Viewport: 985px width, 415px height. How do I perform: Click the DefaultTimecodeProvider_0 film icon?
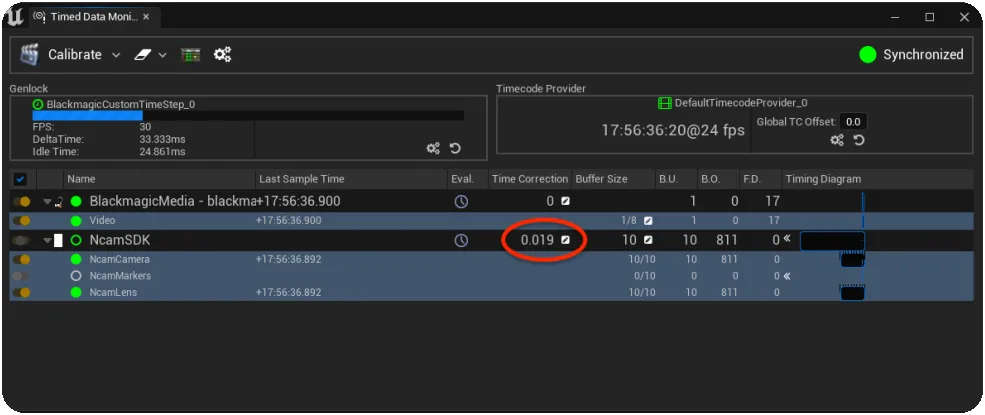[665, 102]
